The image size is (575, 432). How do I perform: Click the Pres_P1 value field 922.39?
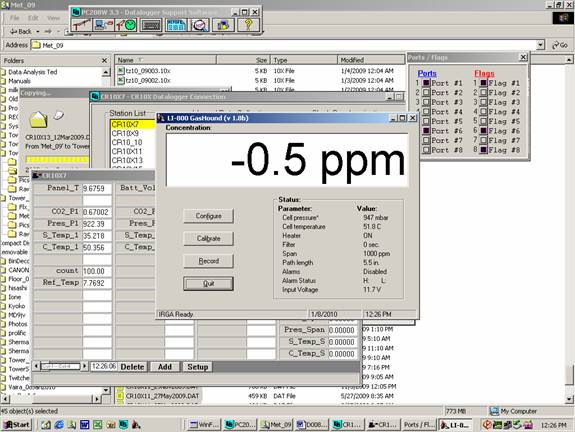[x=97, y=224]
